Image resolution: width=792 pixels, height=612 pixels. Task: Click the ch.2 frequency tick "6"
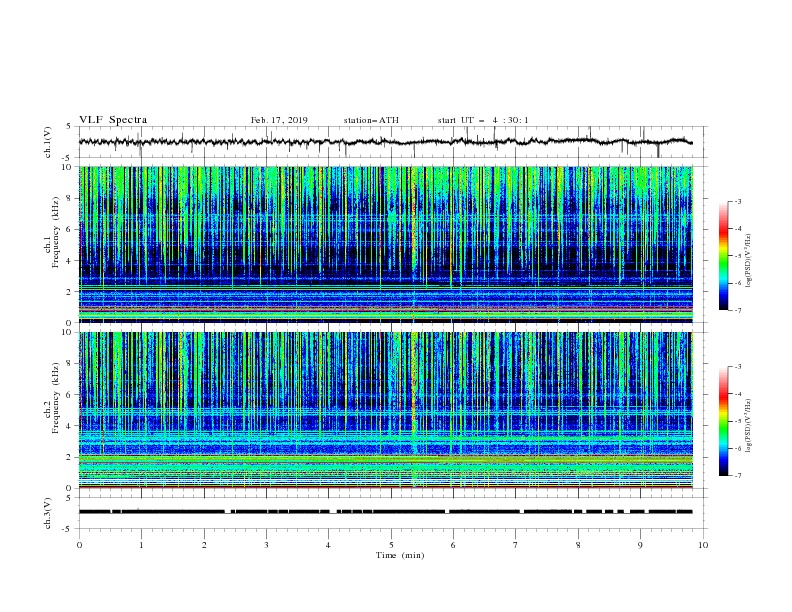(71, 395)
